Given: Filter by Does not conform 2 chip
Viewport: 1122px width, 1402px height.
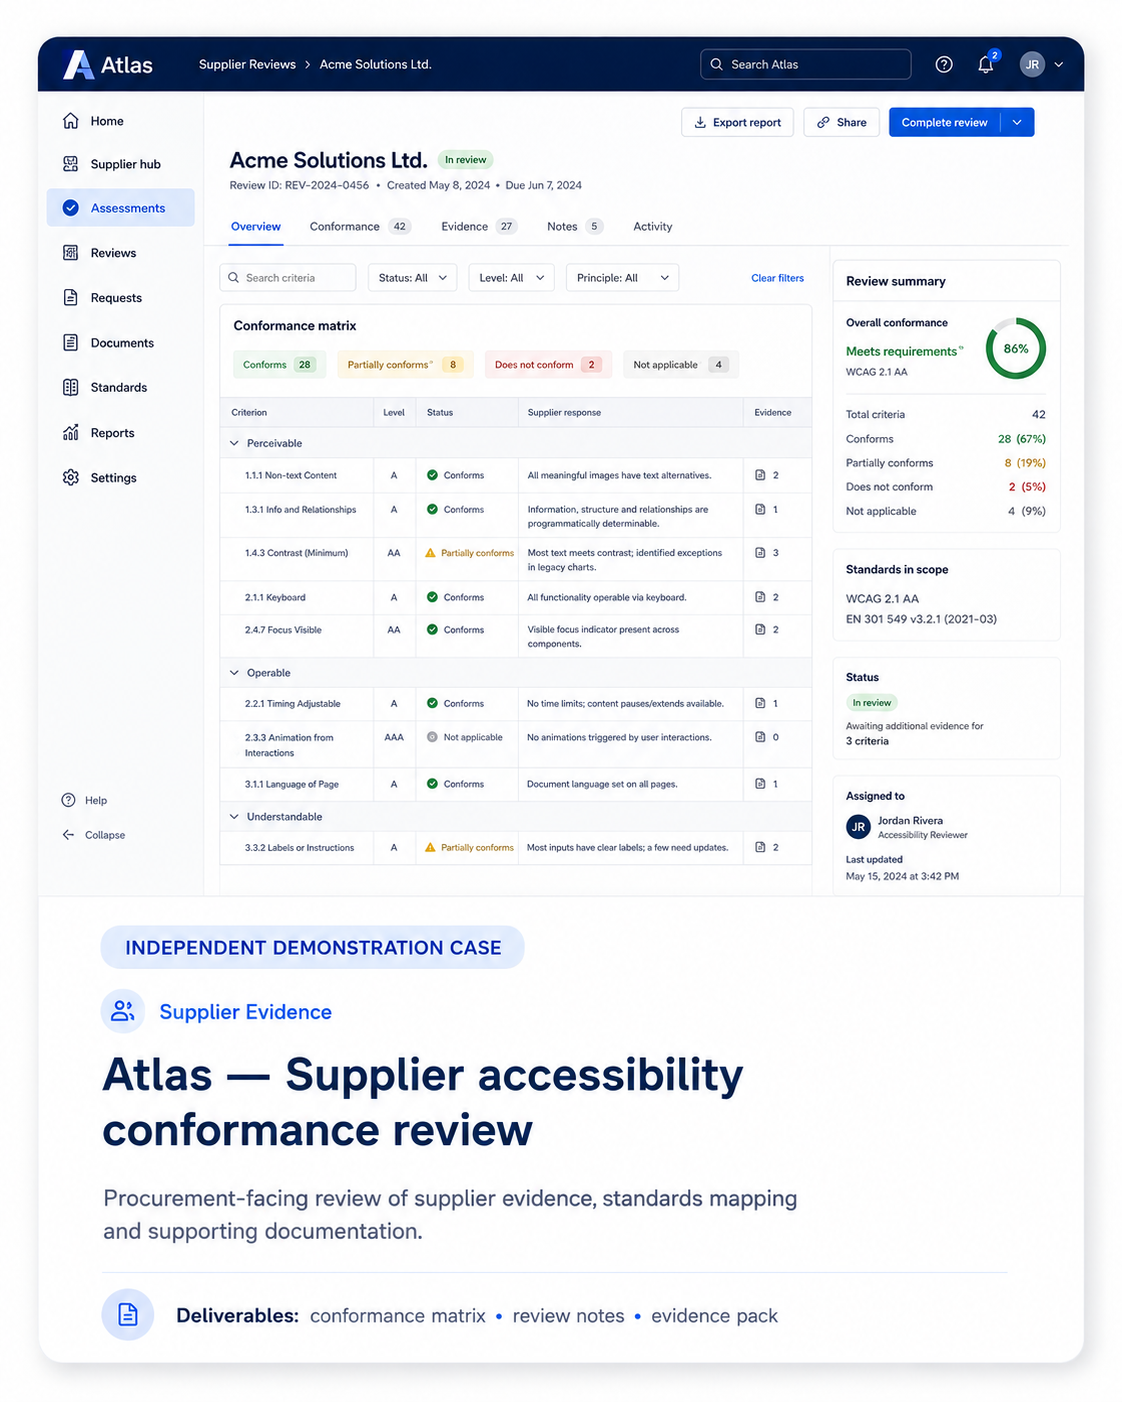Looking at the screenshot, I should coord(547,365).
